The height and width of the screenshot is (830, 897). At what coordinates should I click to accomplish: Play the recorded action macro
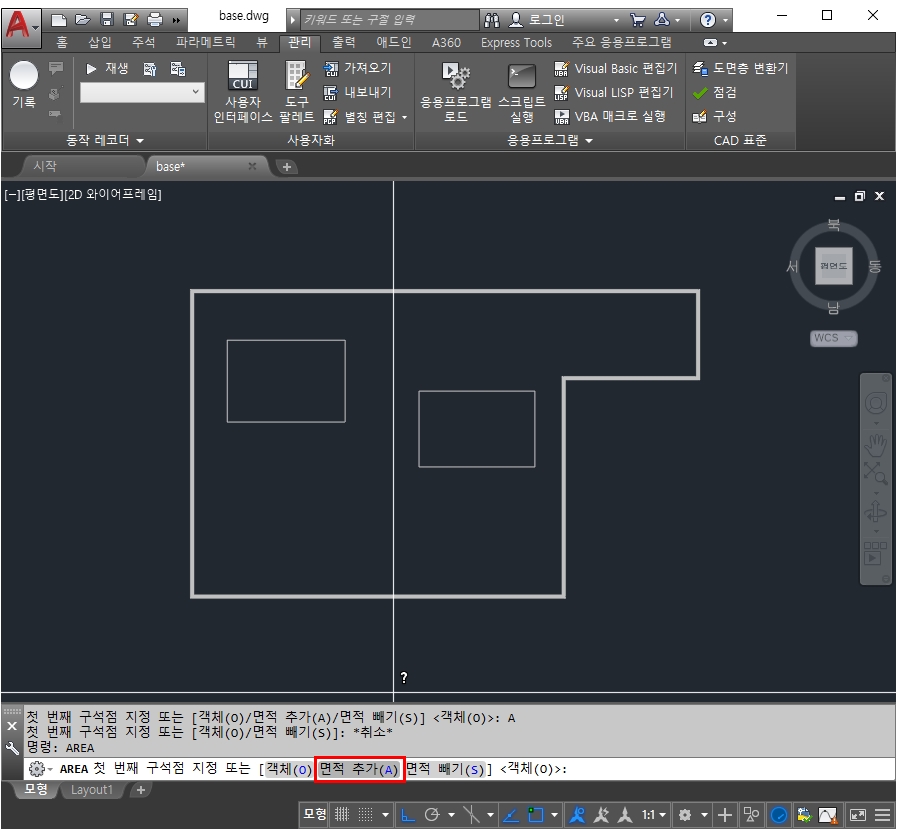click(106, 69)
